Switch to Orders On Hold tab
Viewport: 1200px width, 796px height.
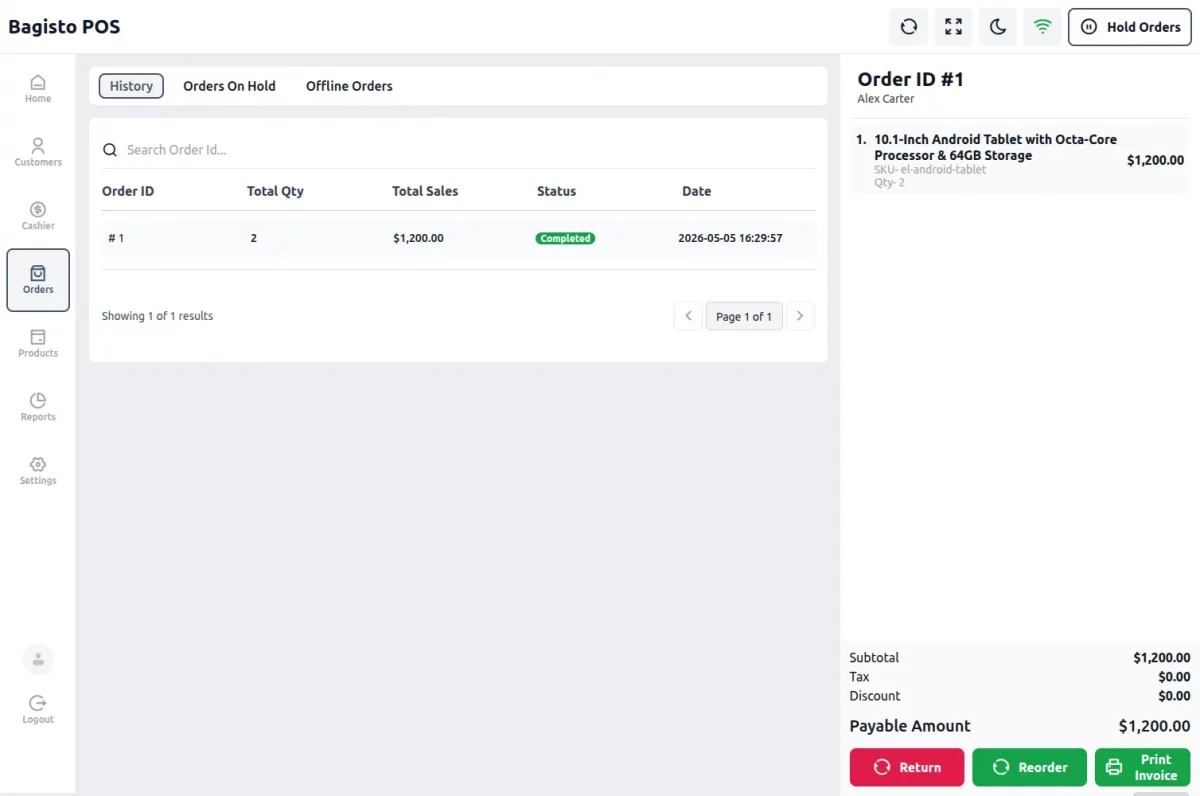[x=229, y=86]
